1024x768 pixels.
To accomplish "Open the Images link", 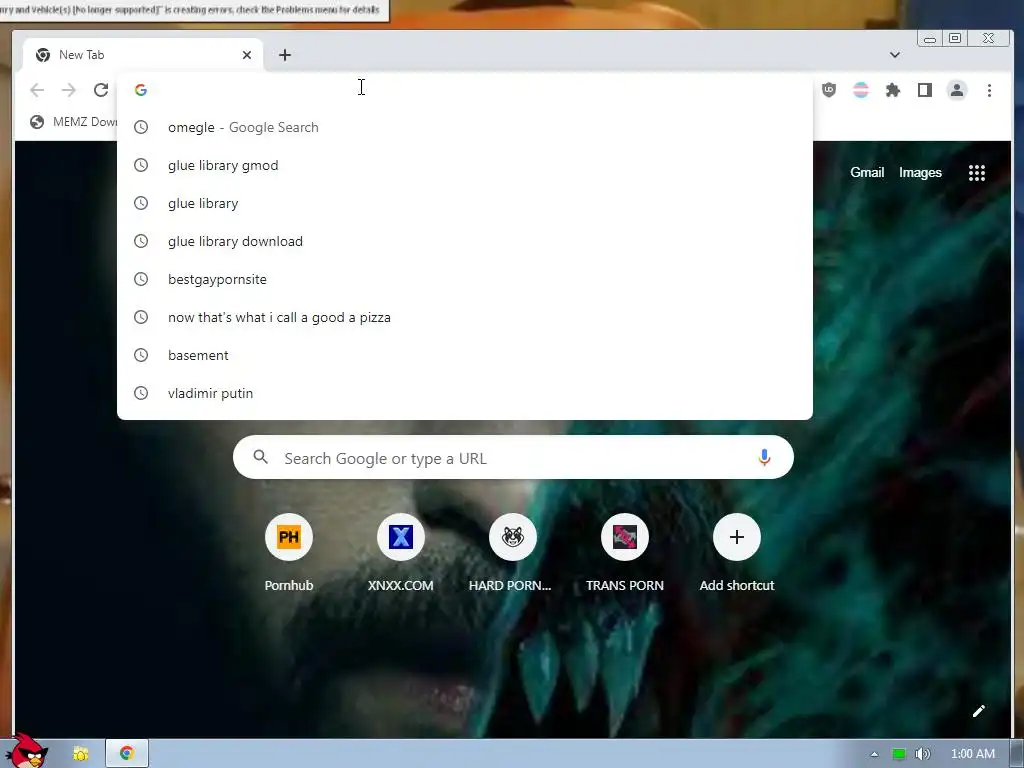I will click(920, 172).
